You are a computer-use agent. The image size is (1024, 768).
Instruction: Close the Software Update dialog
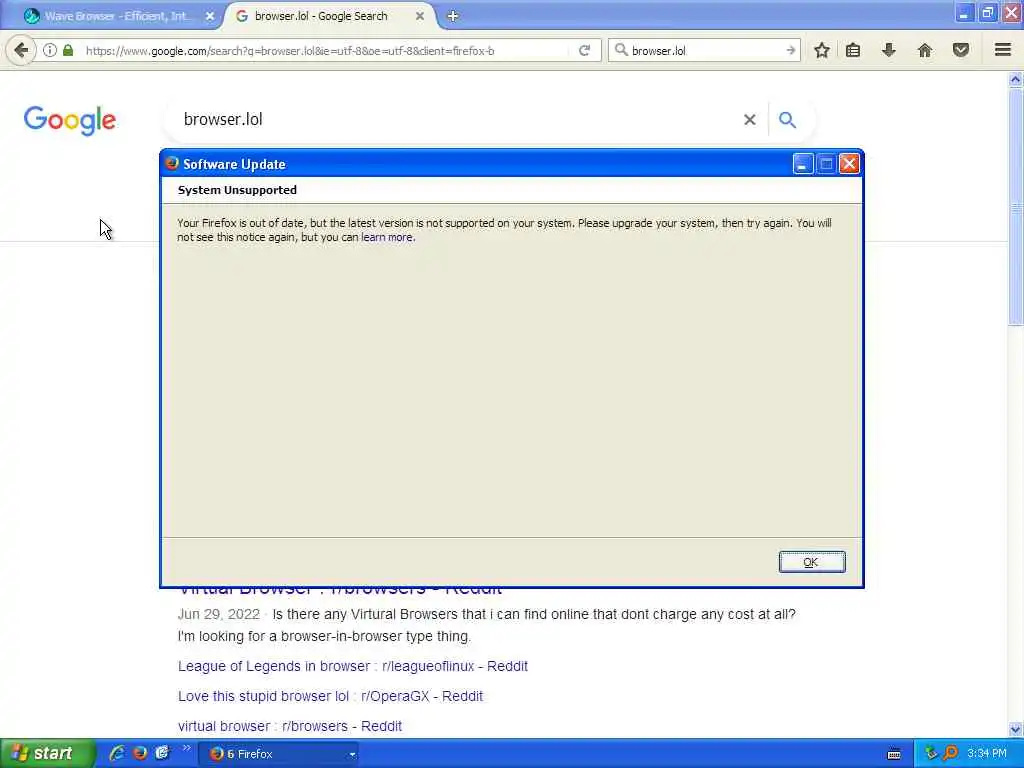[848, 164]
